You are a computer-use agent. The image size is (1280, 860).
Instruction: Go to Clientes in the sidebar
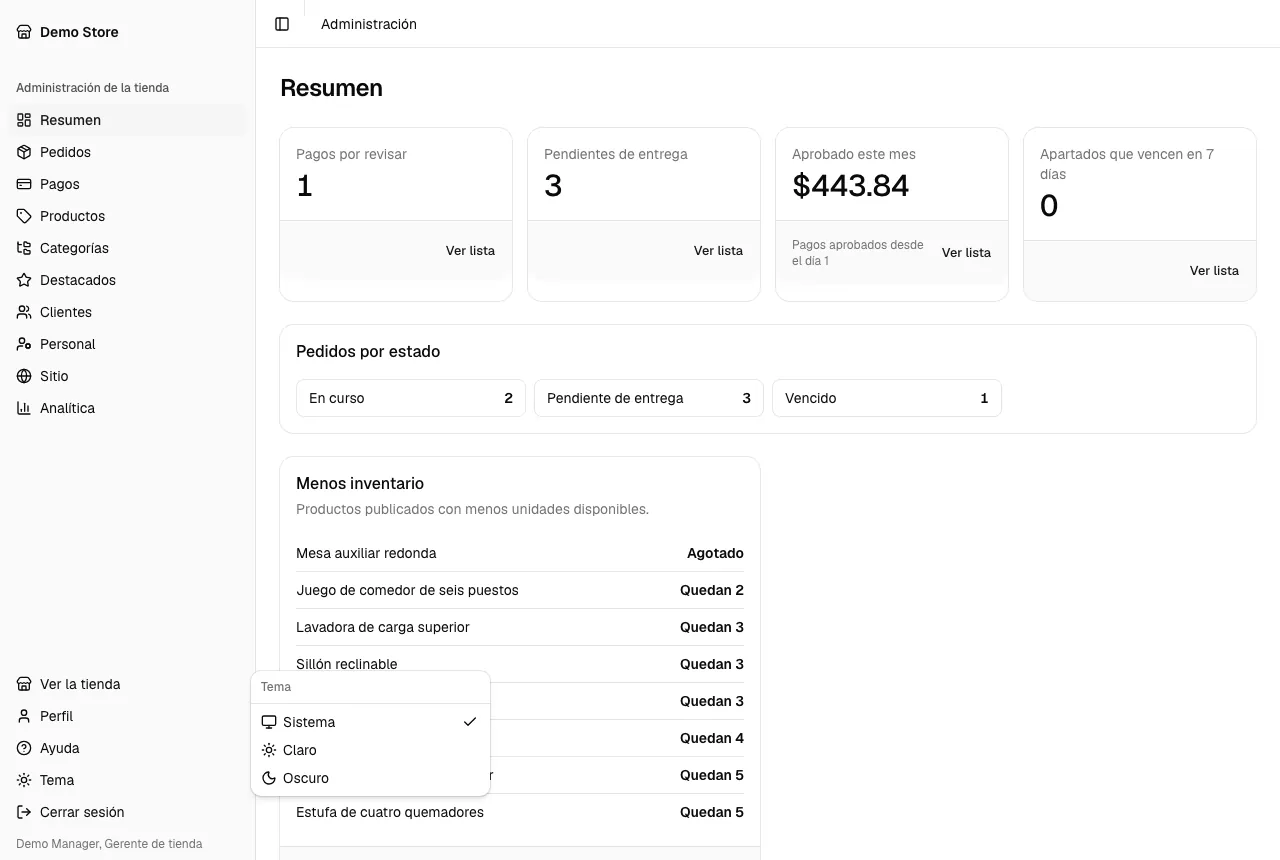127,312
